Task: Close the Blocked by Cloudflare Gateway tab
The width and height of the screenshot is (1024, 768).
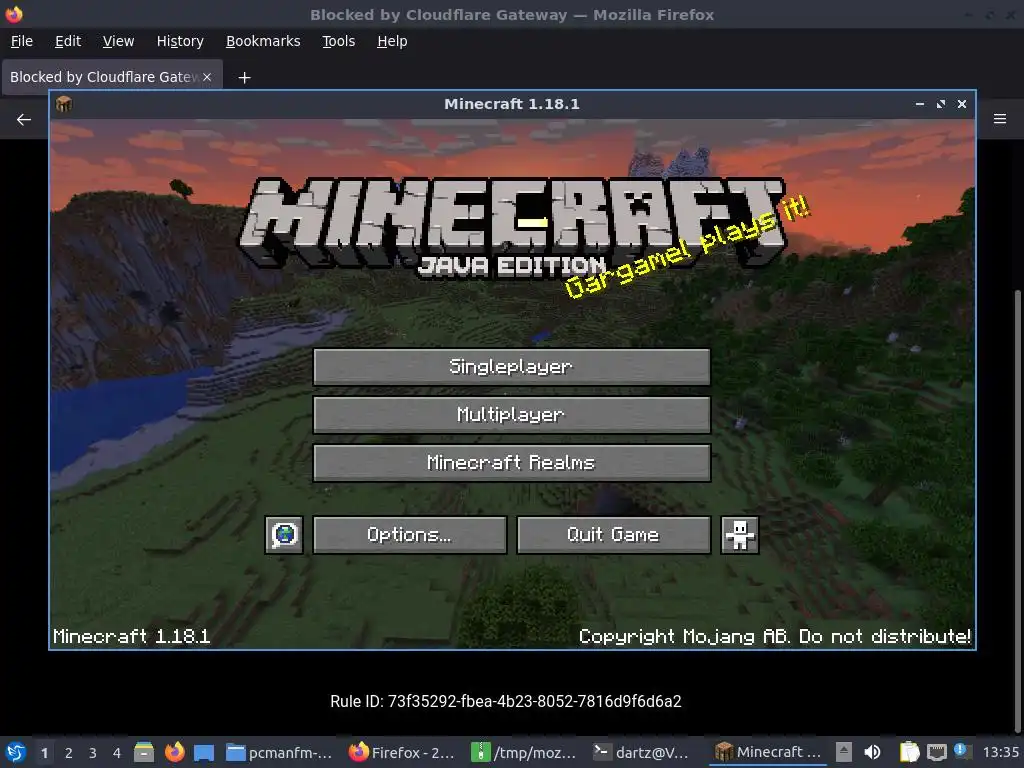Action: (x=207, y=77)
